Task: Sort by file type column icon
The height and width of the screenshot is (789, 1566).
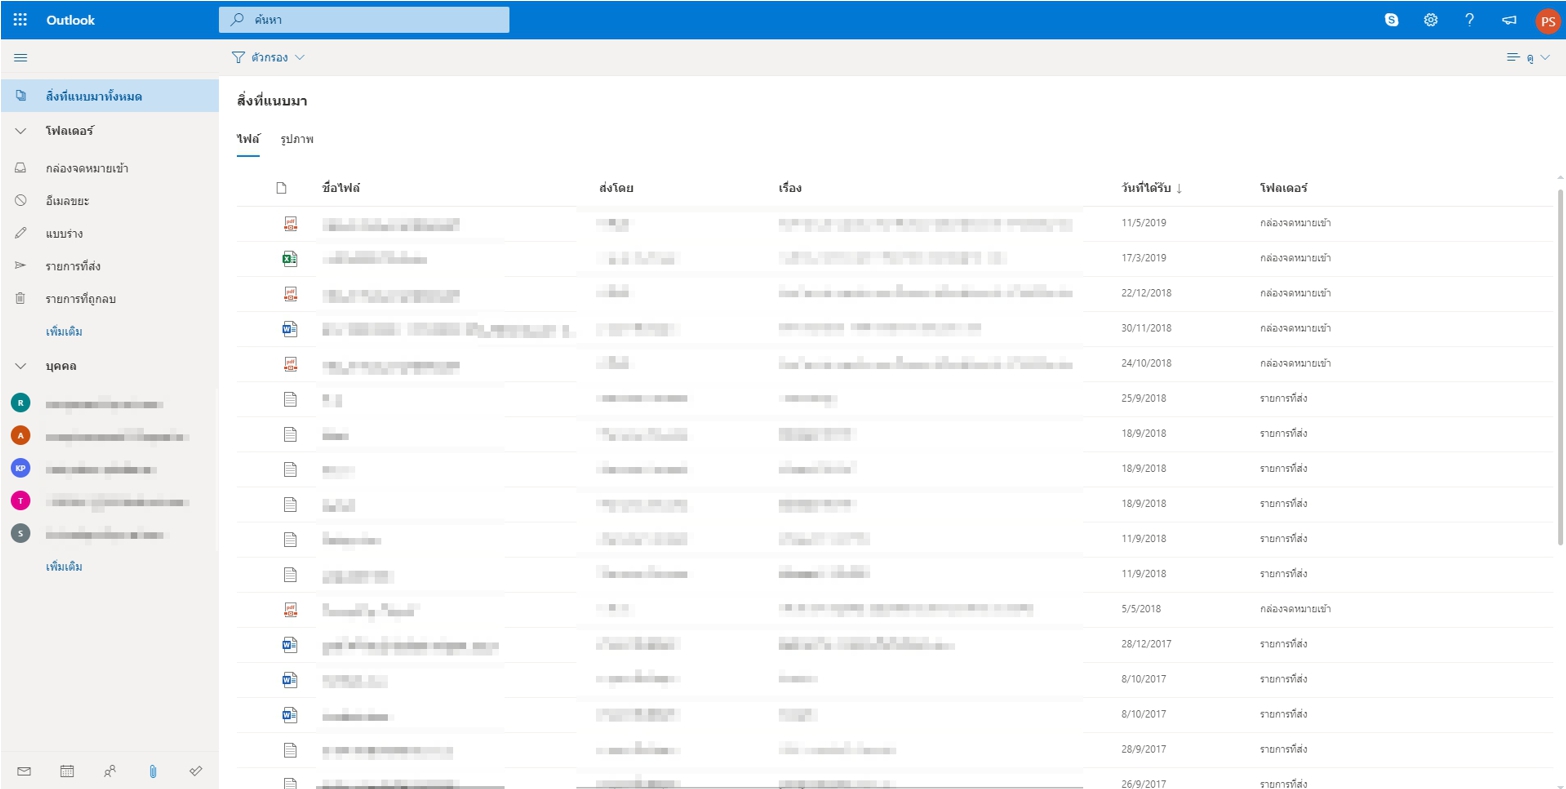Action: click(x=282, y=188)
